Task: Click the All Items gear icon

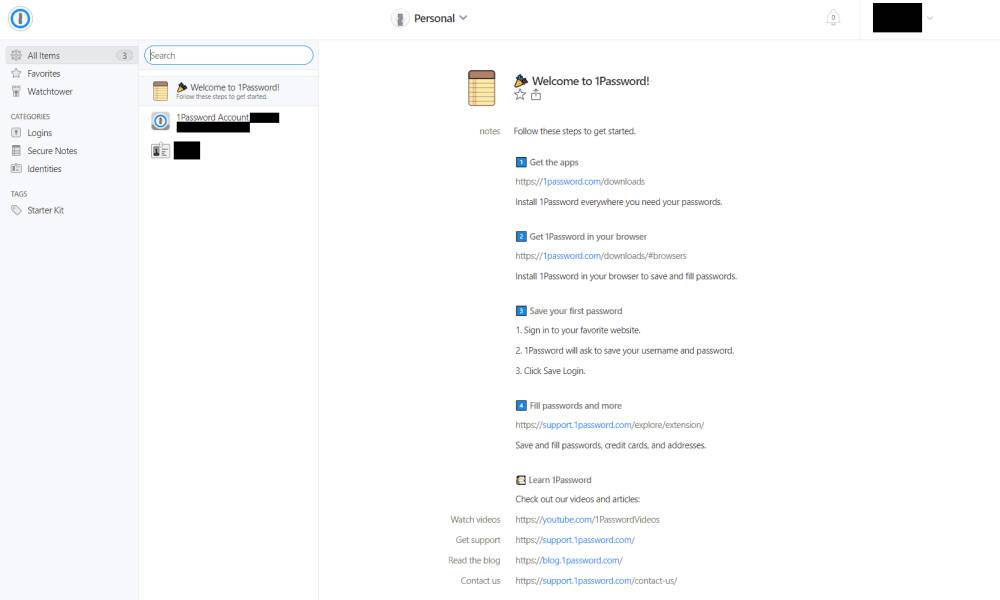Action: pyautogui.click(x=17, y=55)
